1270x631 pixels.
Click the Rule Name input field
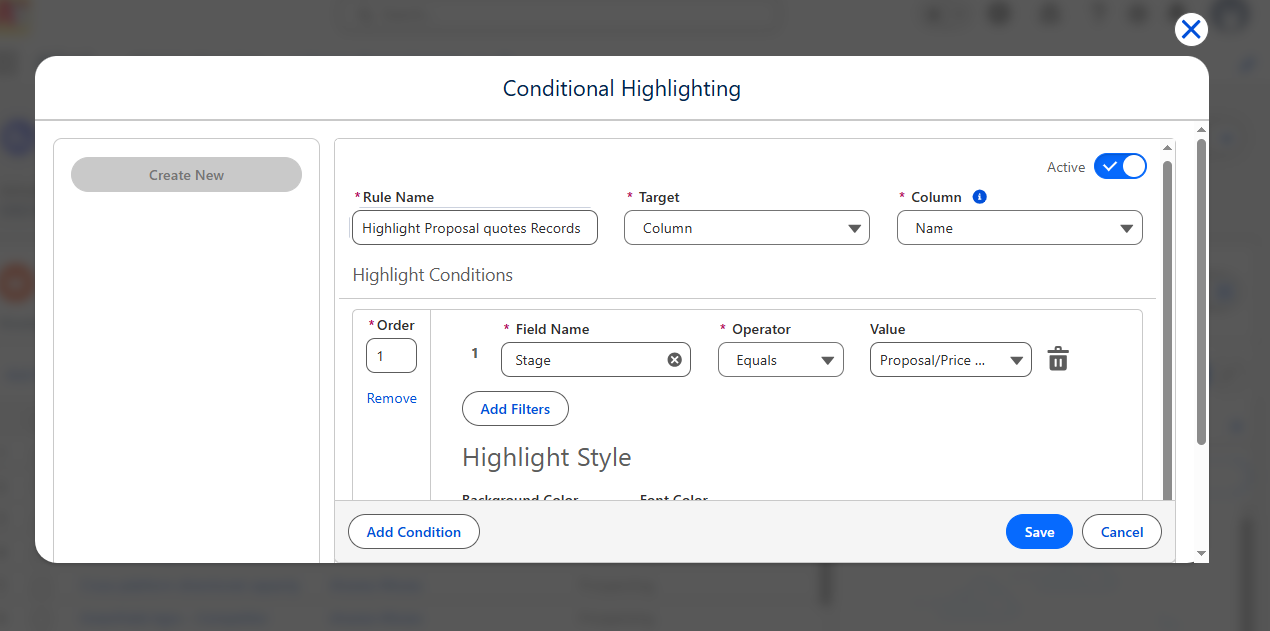click(475, 228)
